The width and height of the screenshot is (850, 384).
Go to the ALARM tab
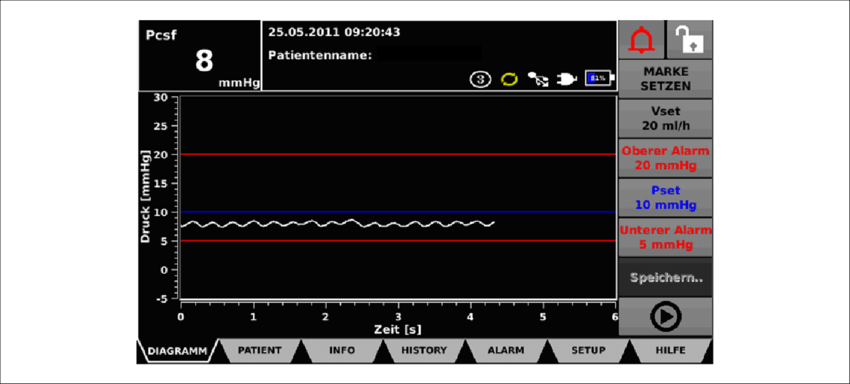(x=506, y=350)
